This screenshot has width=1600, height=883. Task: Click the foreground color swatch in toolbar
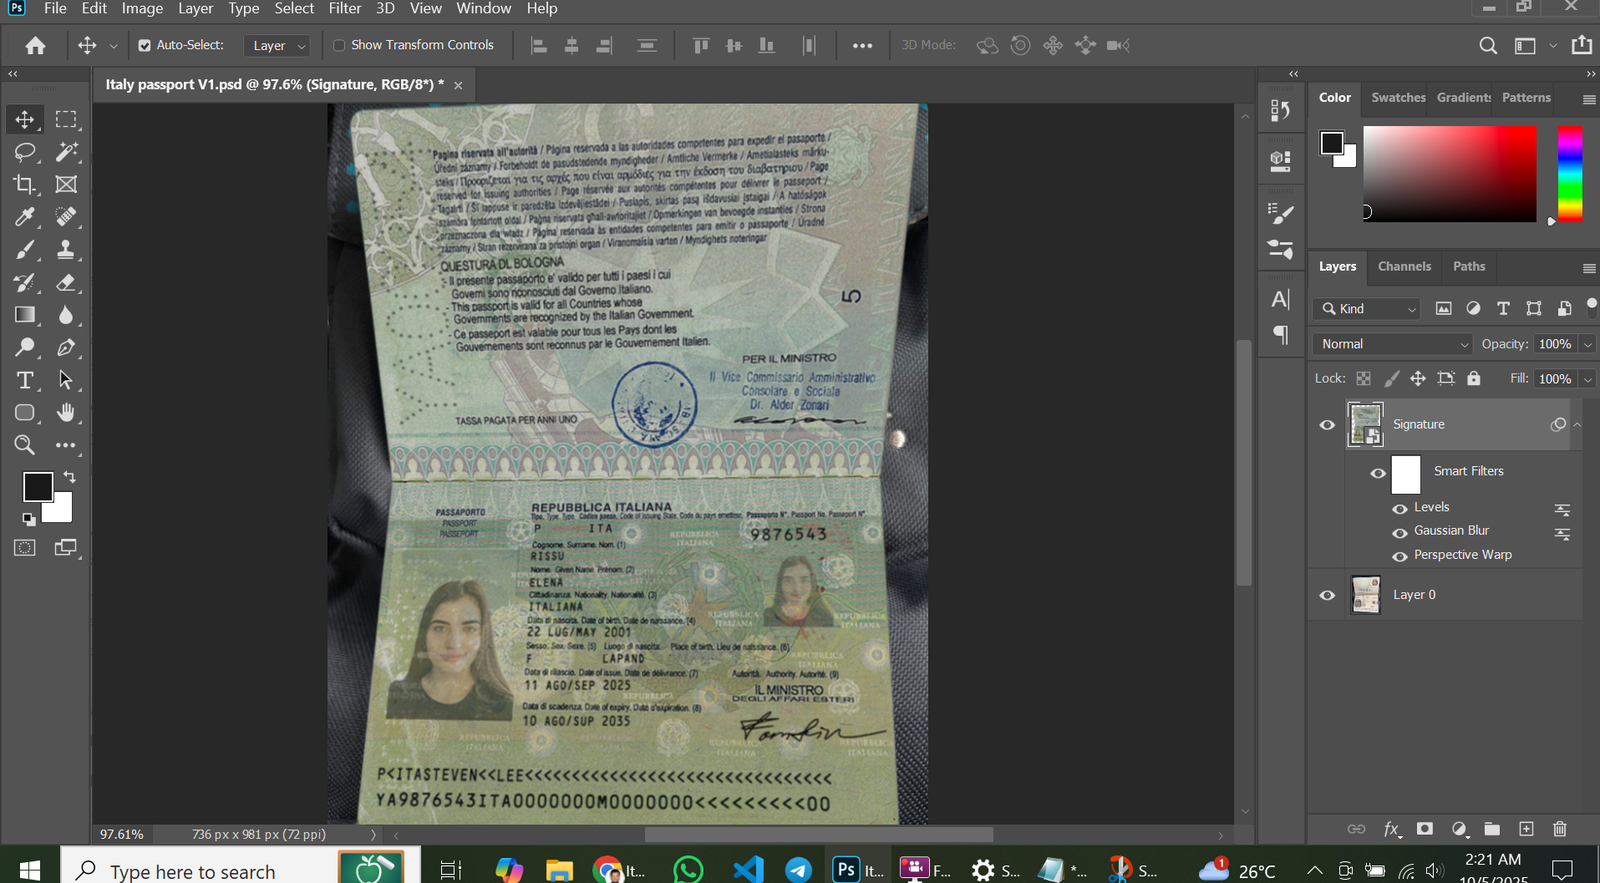[37, 487]
